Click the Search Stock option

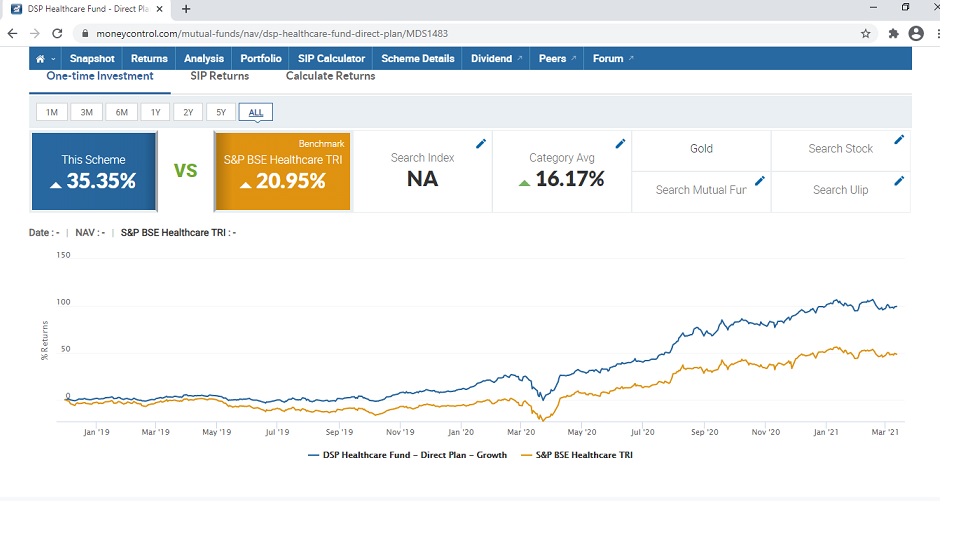tap(840, 149)
